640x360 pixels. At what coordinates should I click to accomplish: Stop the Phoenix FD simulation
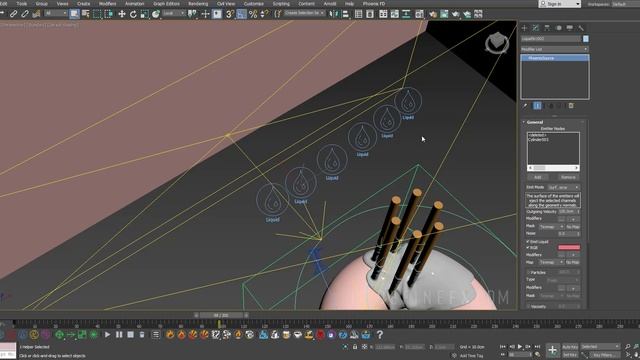pos(130,335)
